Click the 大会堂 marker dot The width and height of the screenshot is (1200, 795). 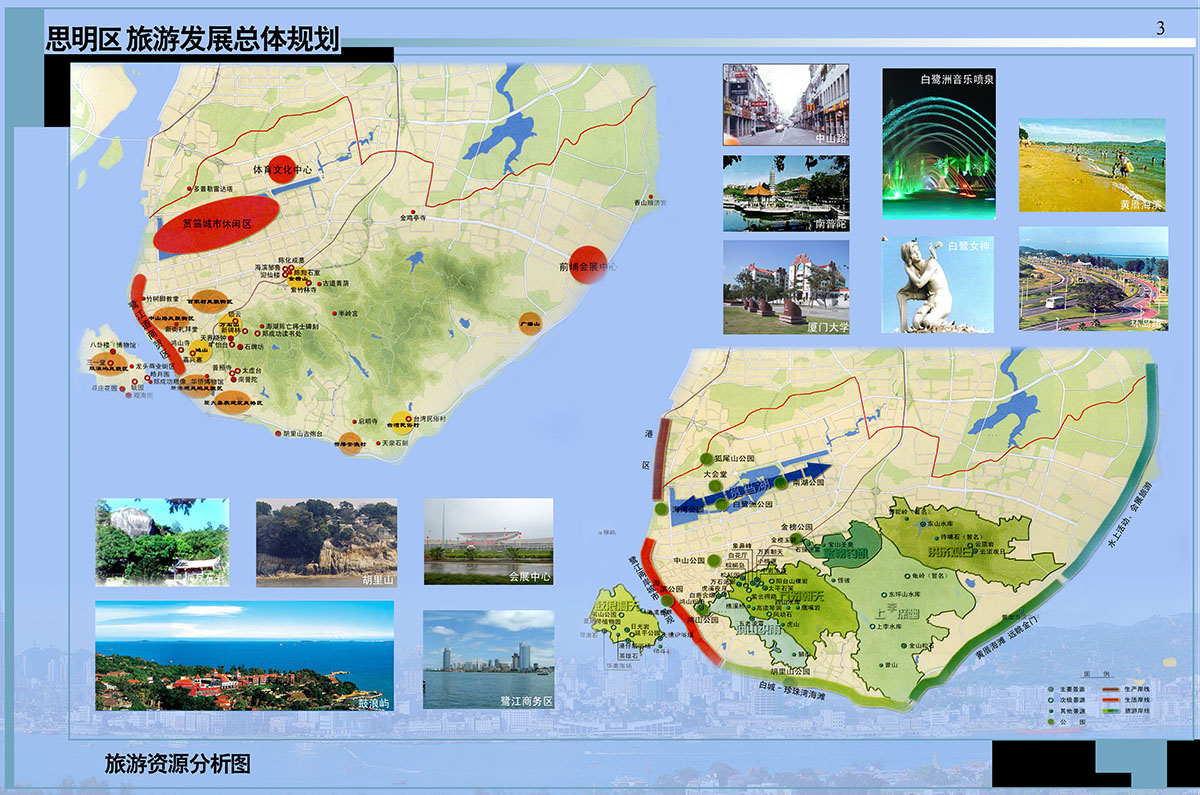tap(715, 486)
